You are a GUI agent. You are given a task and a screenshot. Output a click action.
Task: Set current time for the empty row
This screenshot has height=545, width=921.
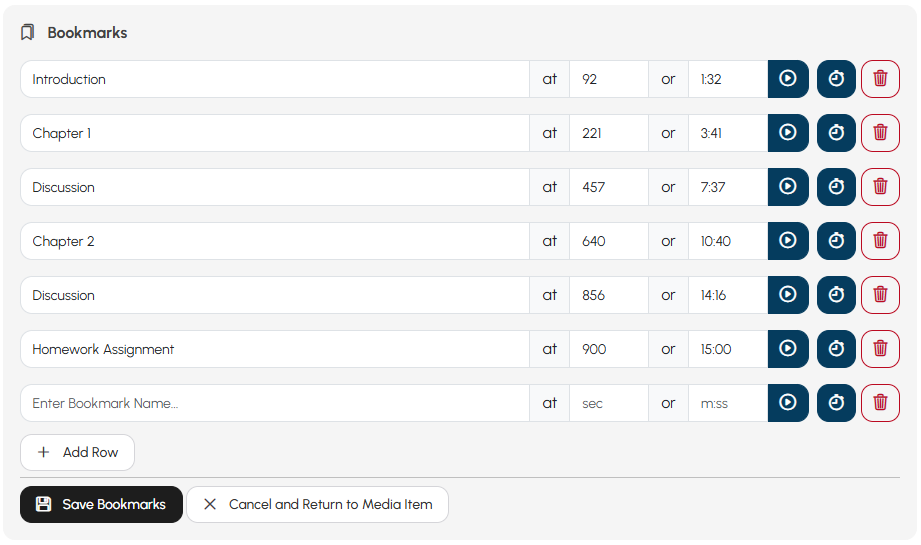836,403
